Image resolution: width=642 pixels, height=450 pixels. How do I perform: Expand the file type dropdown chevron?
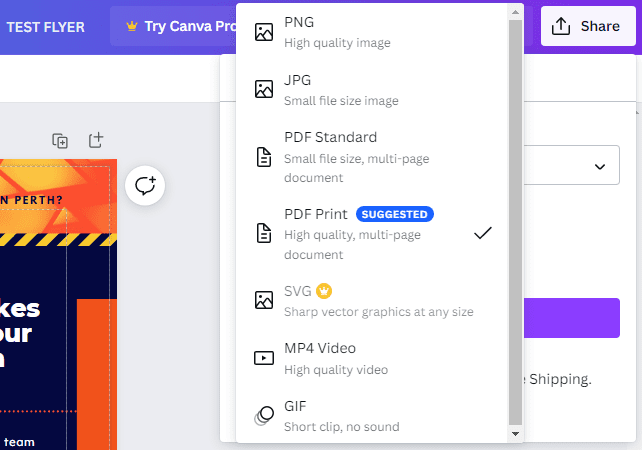tap(600, 167)
